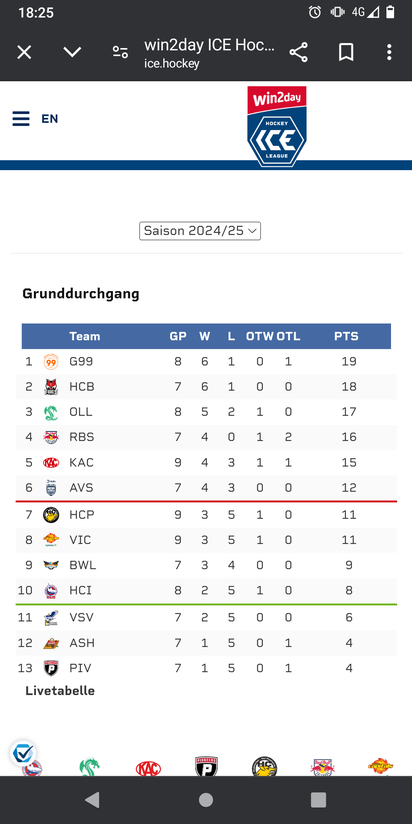Open site settings tune icon
This screenshot has height=824, width=412.
click(x=120, y=52)
